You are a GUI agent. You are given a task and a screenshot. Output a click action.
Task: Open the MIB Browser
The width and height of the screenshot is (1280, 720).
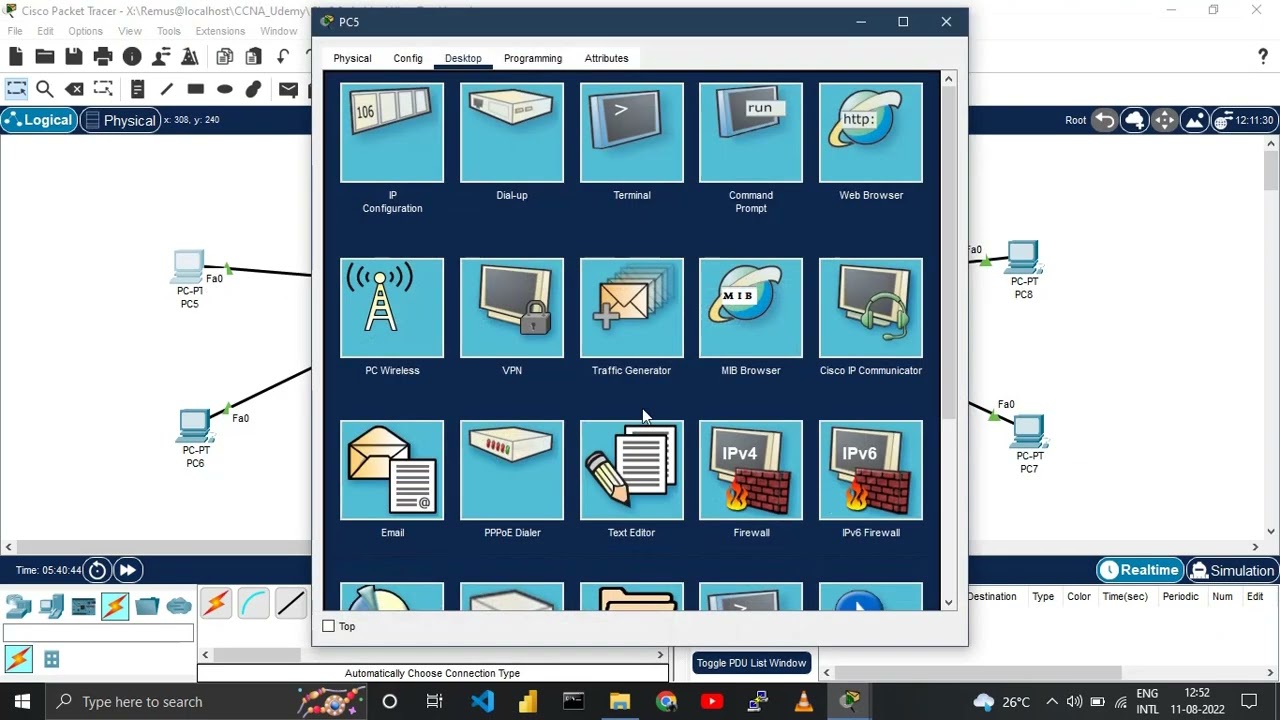[751, 308]
